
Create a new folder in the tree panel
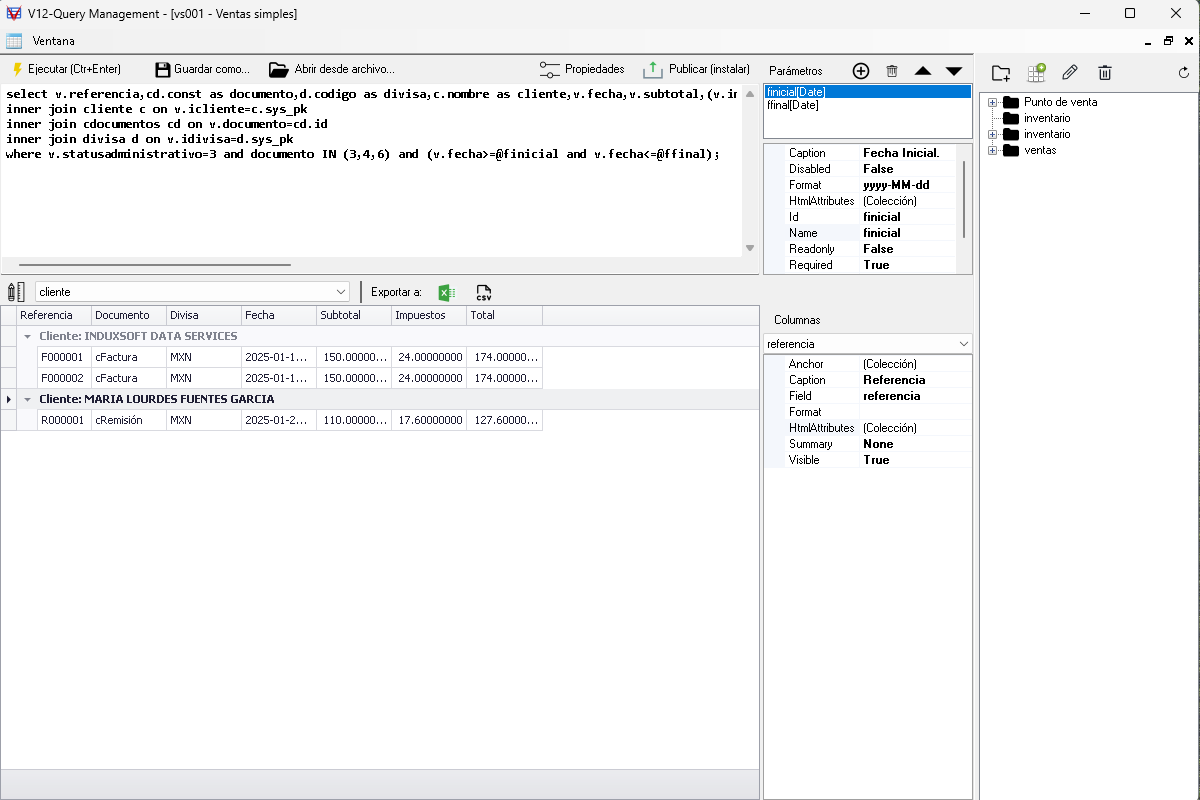point(1000,73)
